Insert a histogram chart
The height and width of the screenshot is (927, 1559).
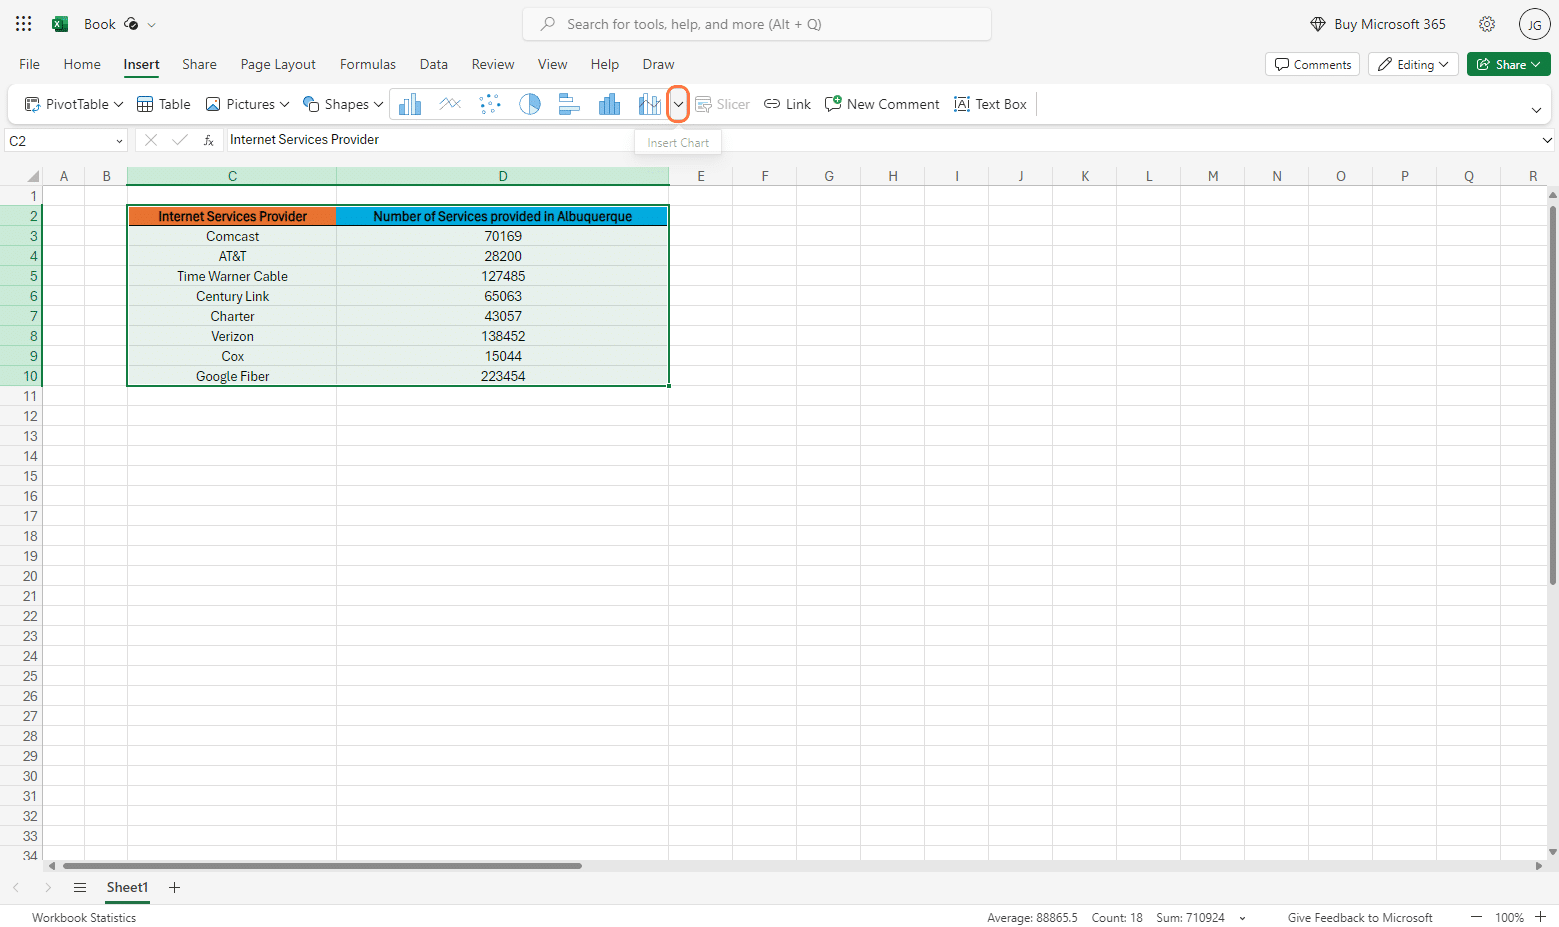point(609,104)
